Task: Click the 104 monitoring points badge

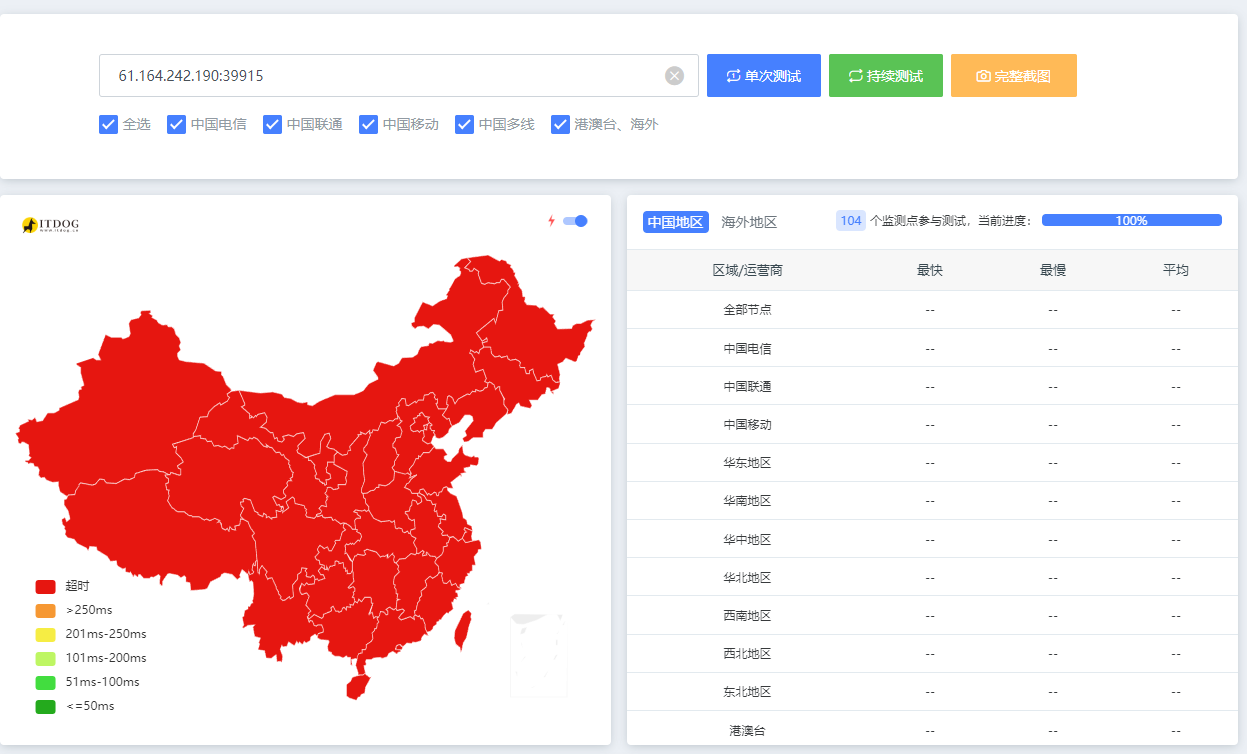Action: (851, 221)
